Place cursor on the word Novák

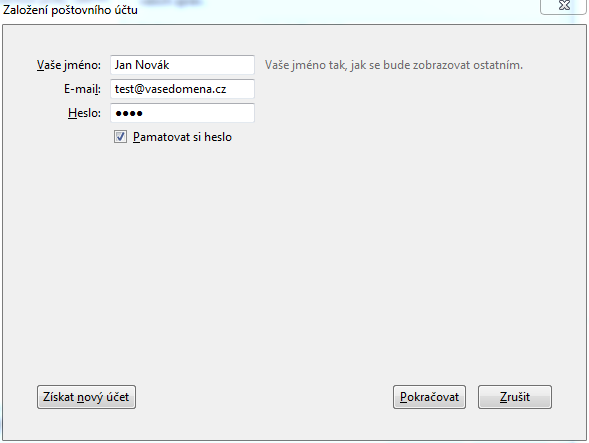tap(152, 65)
